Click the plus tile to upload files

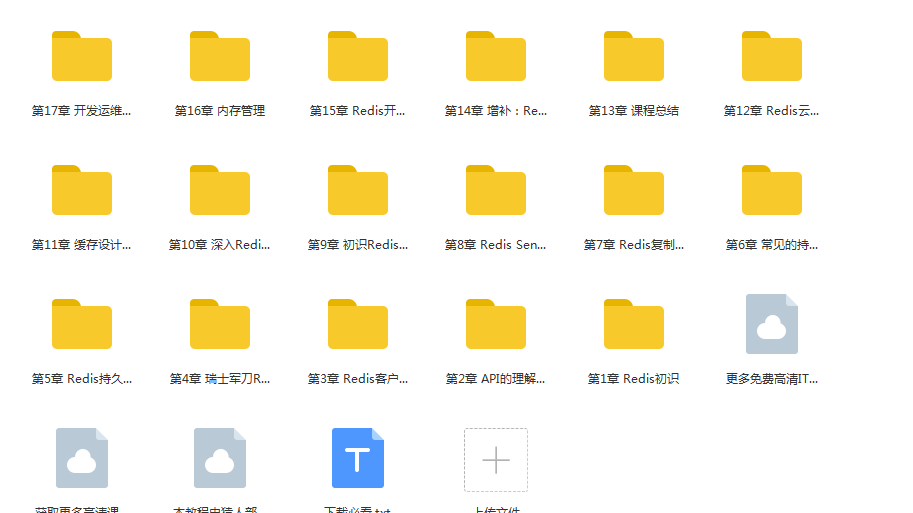coord(495,460)
